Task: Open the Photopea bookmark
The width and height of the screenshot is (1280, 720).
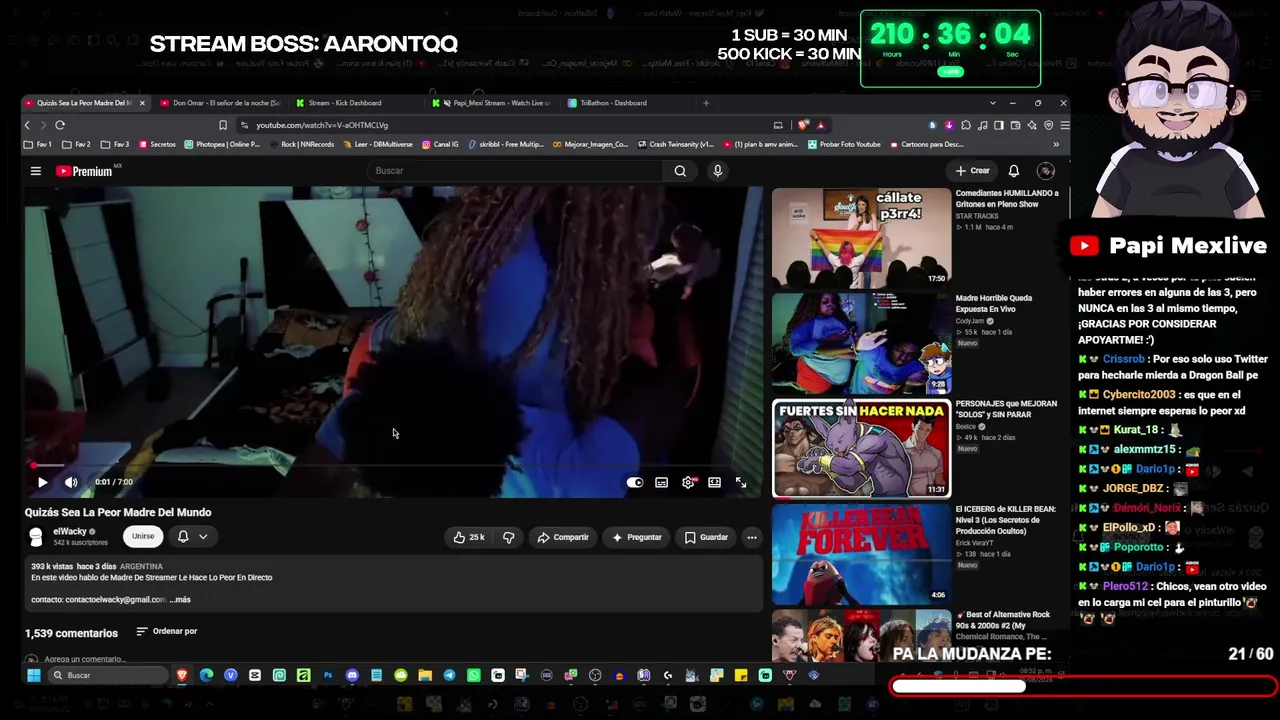Action: click(x=221, y=144)
